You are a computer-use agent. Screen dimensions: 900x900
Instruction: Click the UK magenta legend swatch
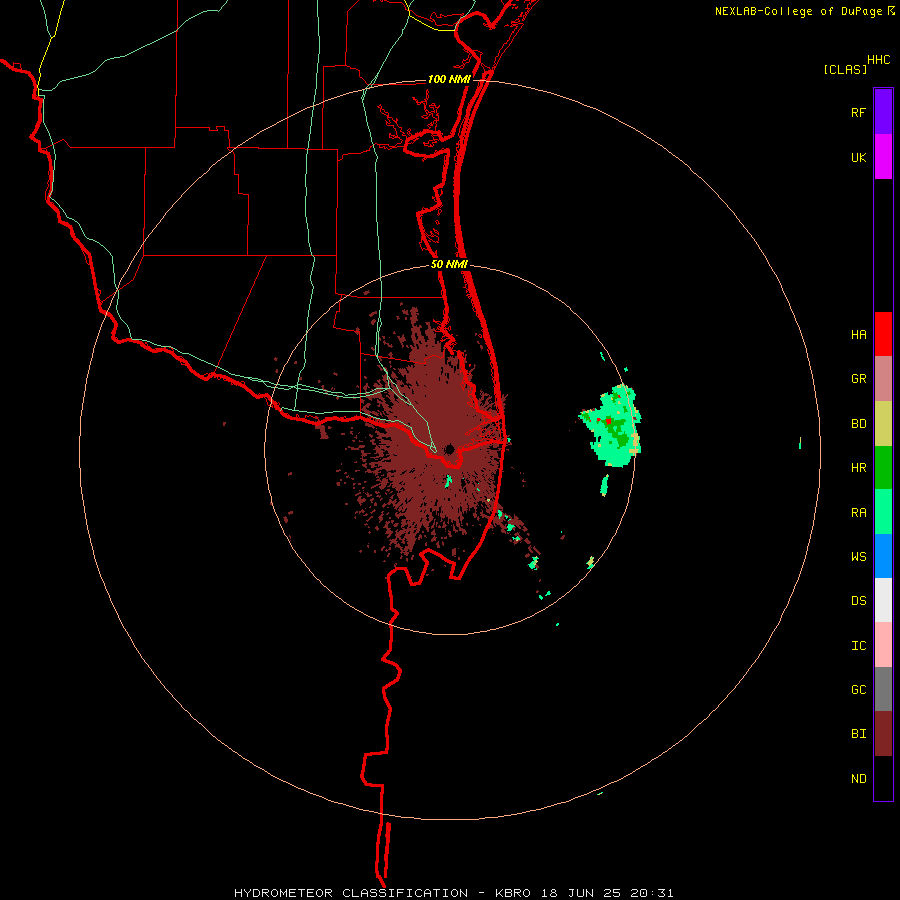click(x=883, y=157)
